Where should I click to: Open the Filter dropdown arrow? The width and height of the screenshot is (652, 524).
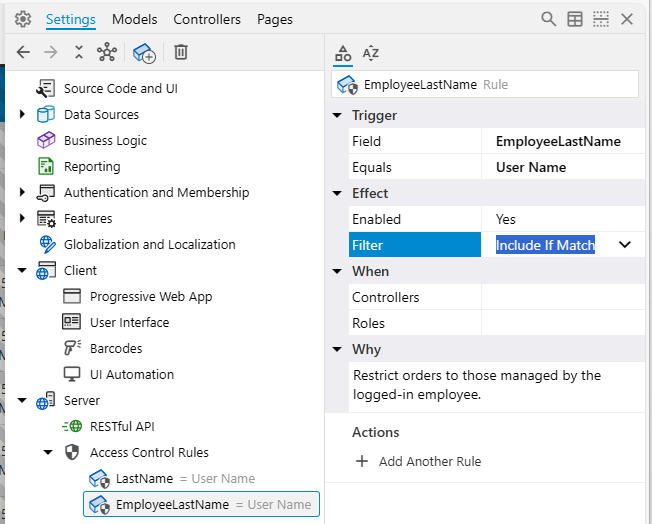[625, 245]
